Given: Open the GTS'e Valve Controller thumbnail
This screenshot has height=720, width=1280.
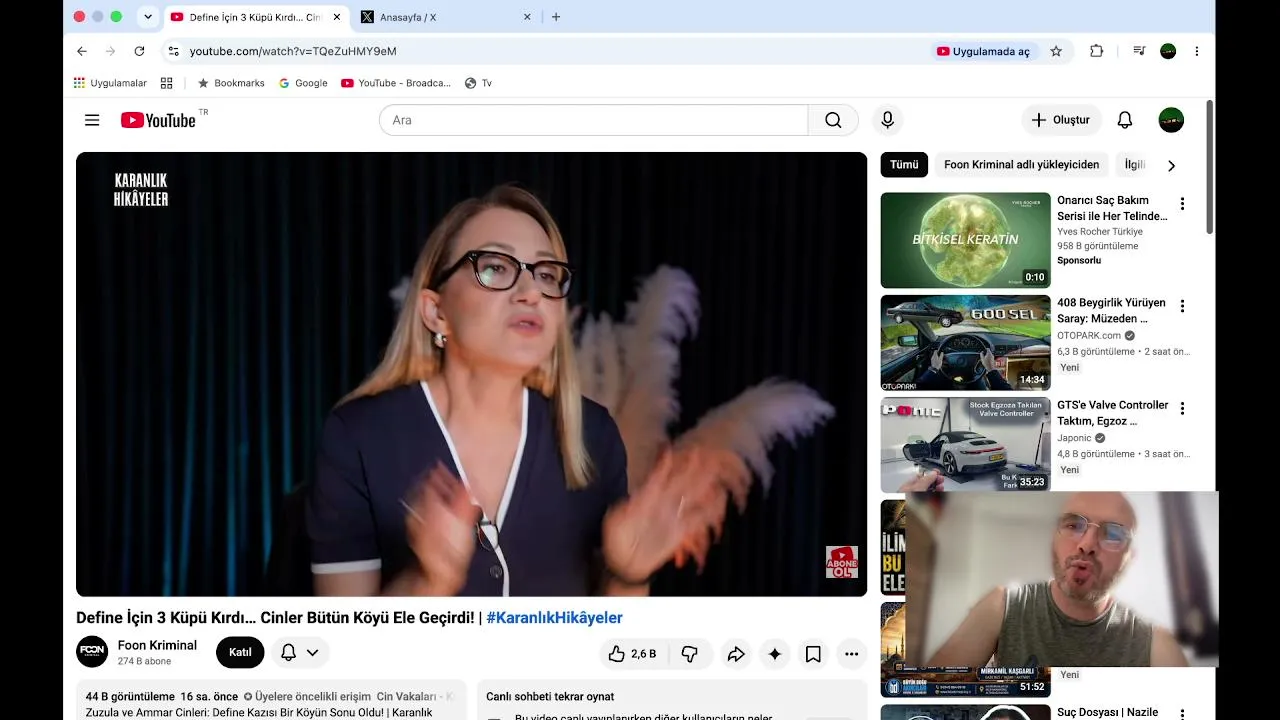Looking at the screenshot, I should [x=965, y=445].
